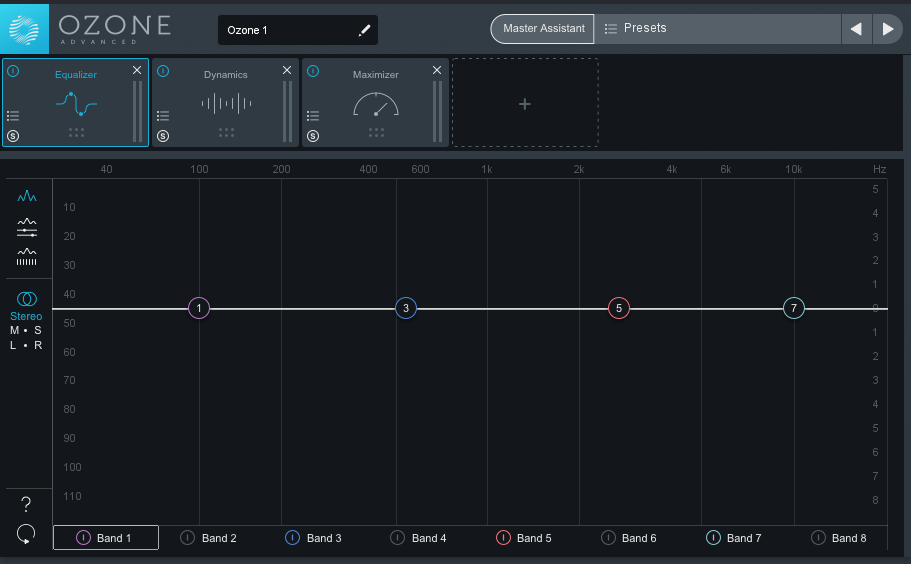
Task: Launch the Master Assistant
Action: (543, 29)
